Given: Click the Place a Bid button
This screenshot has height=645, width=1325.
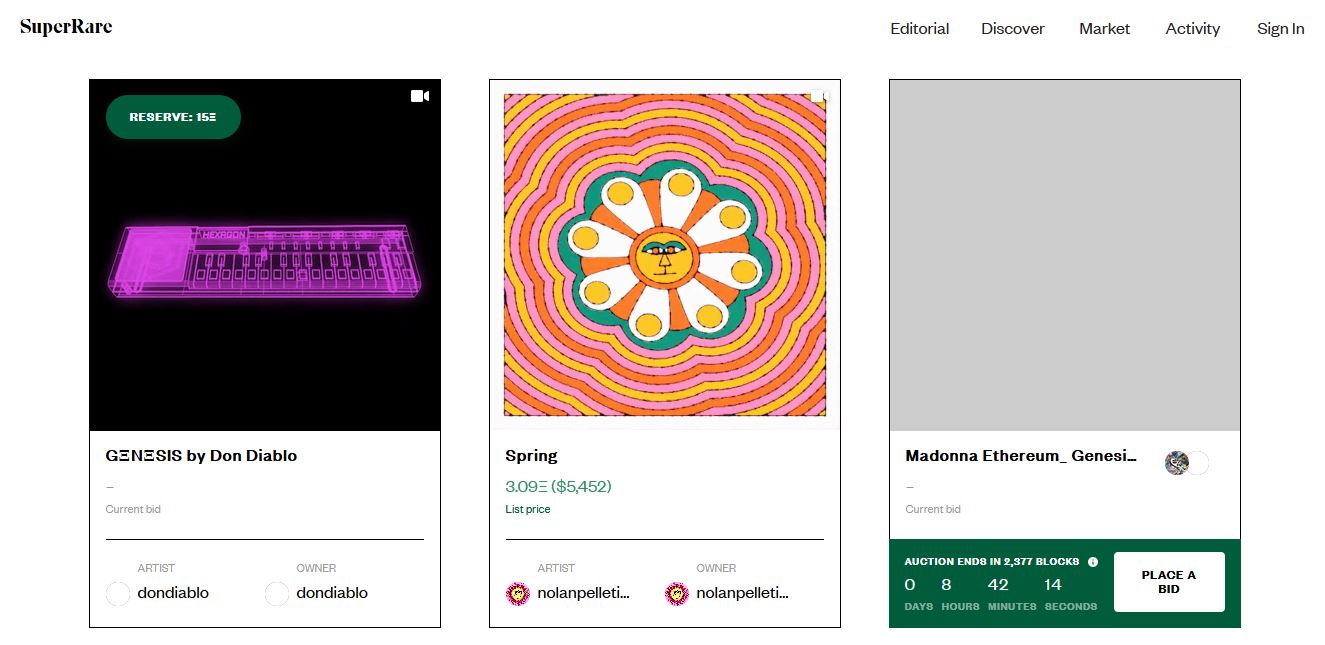Looking at the screenshot, I should [x=1169, y=582].
